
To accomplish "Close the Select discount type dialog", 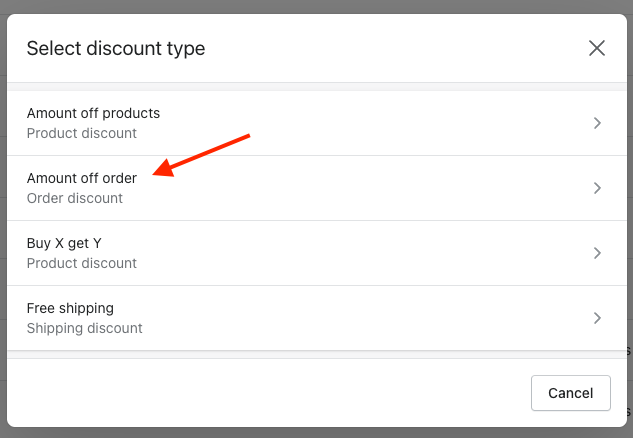I will coord(597,48).
